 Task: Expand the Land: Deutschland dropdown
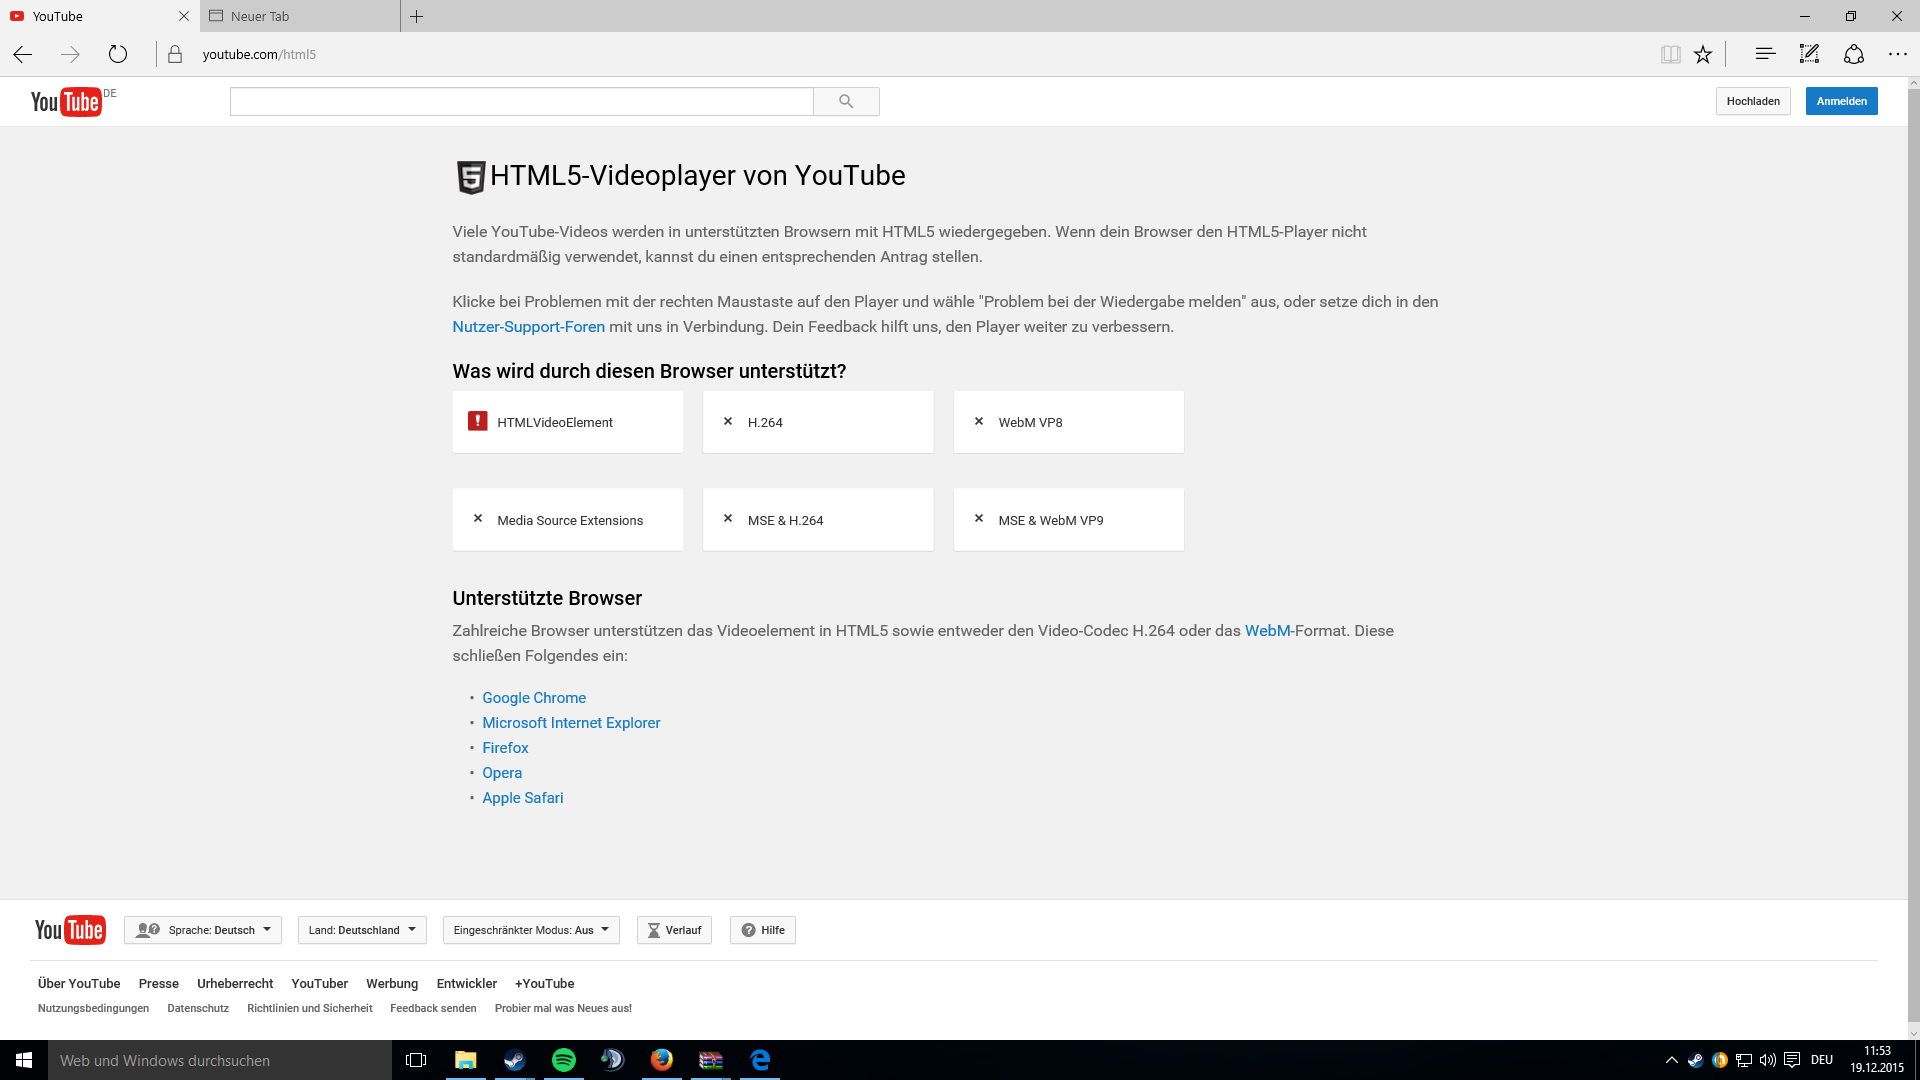362,930
